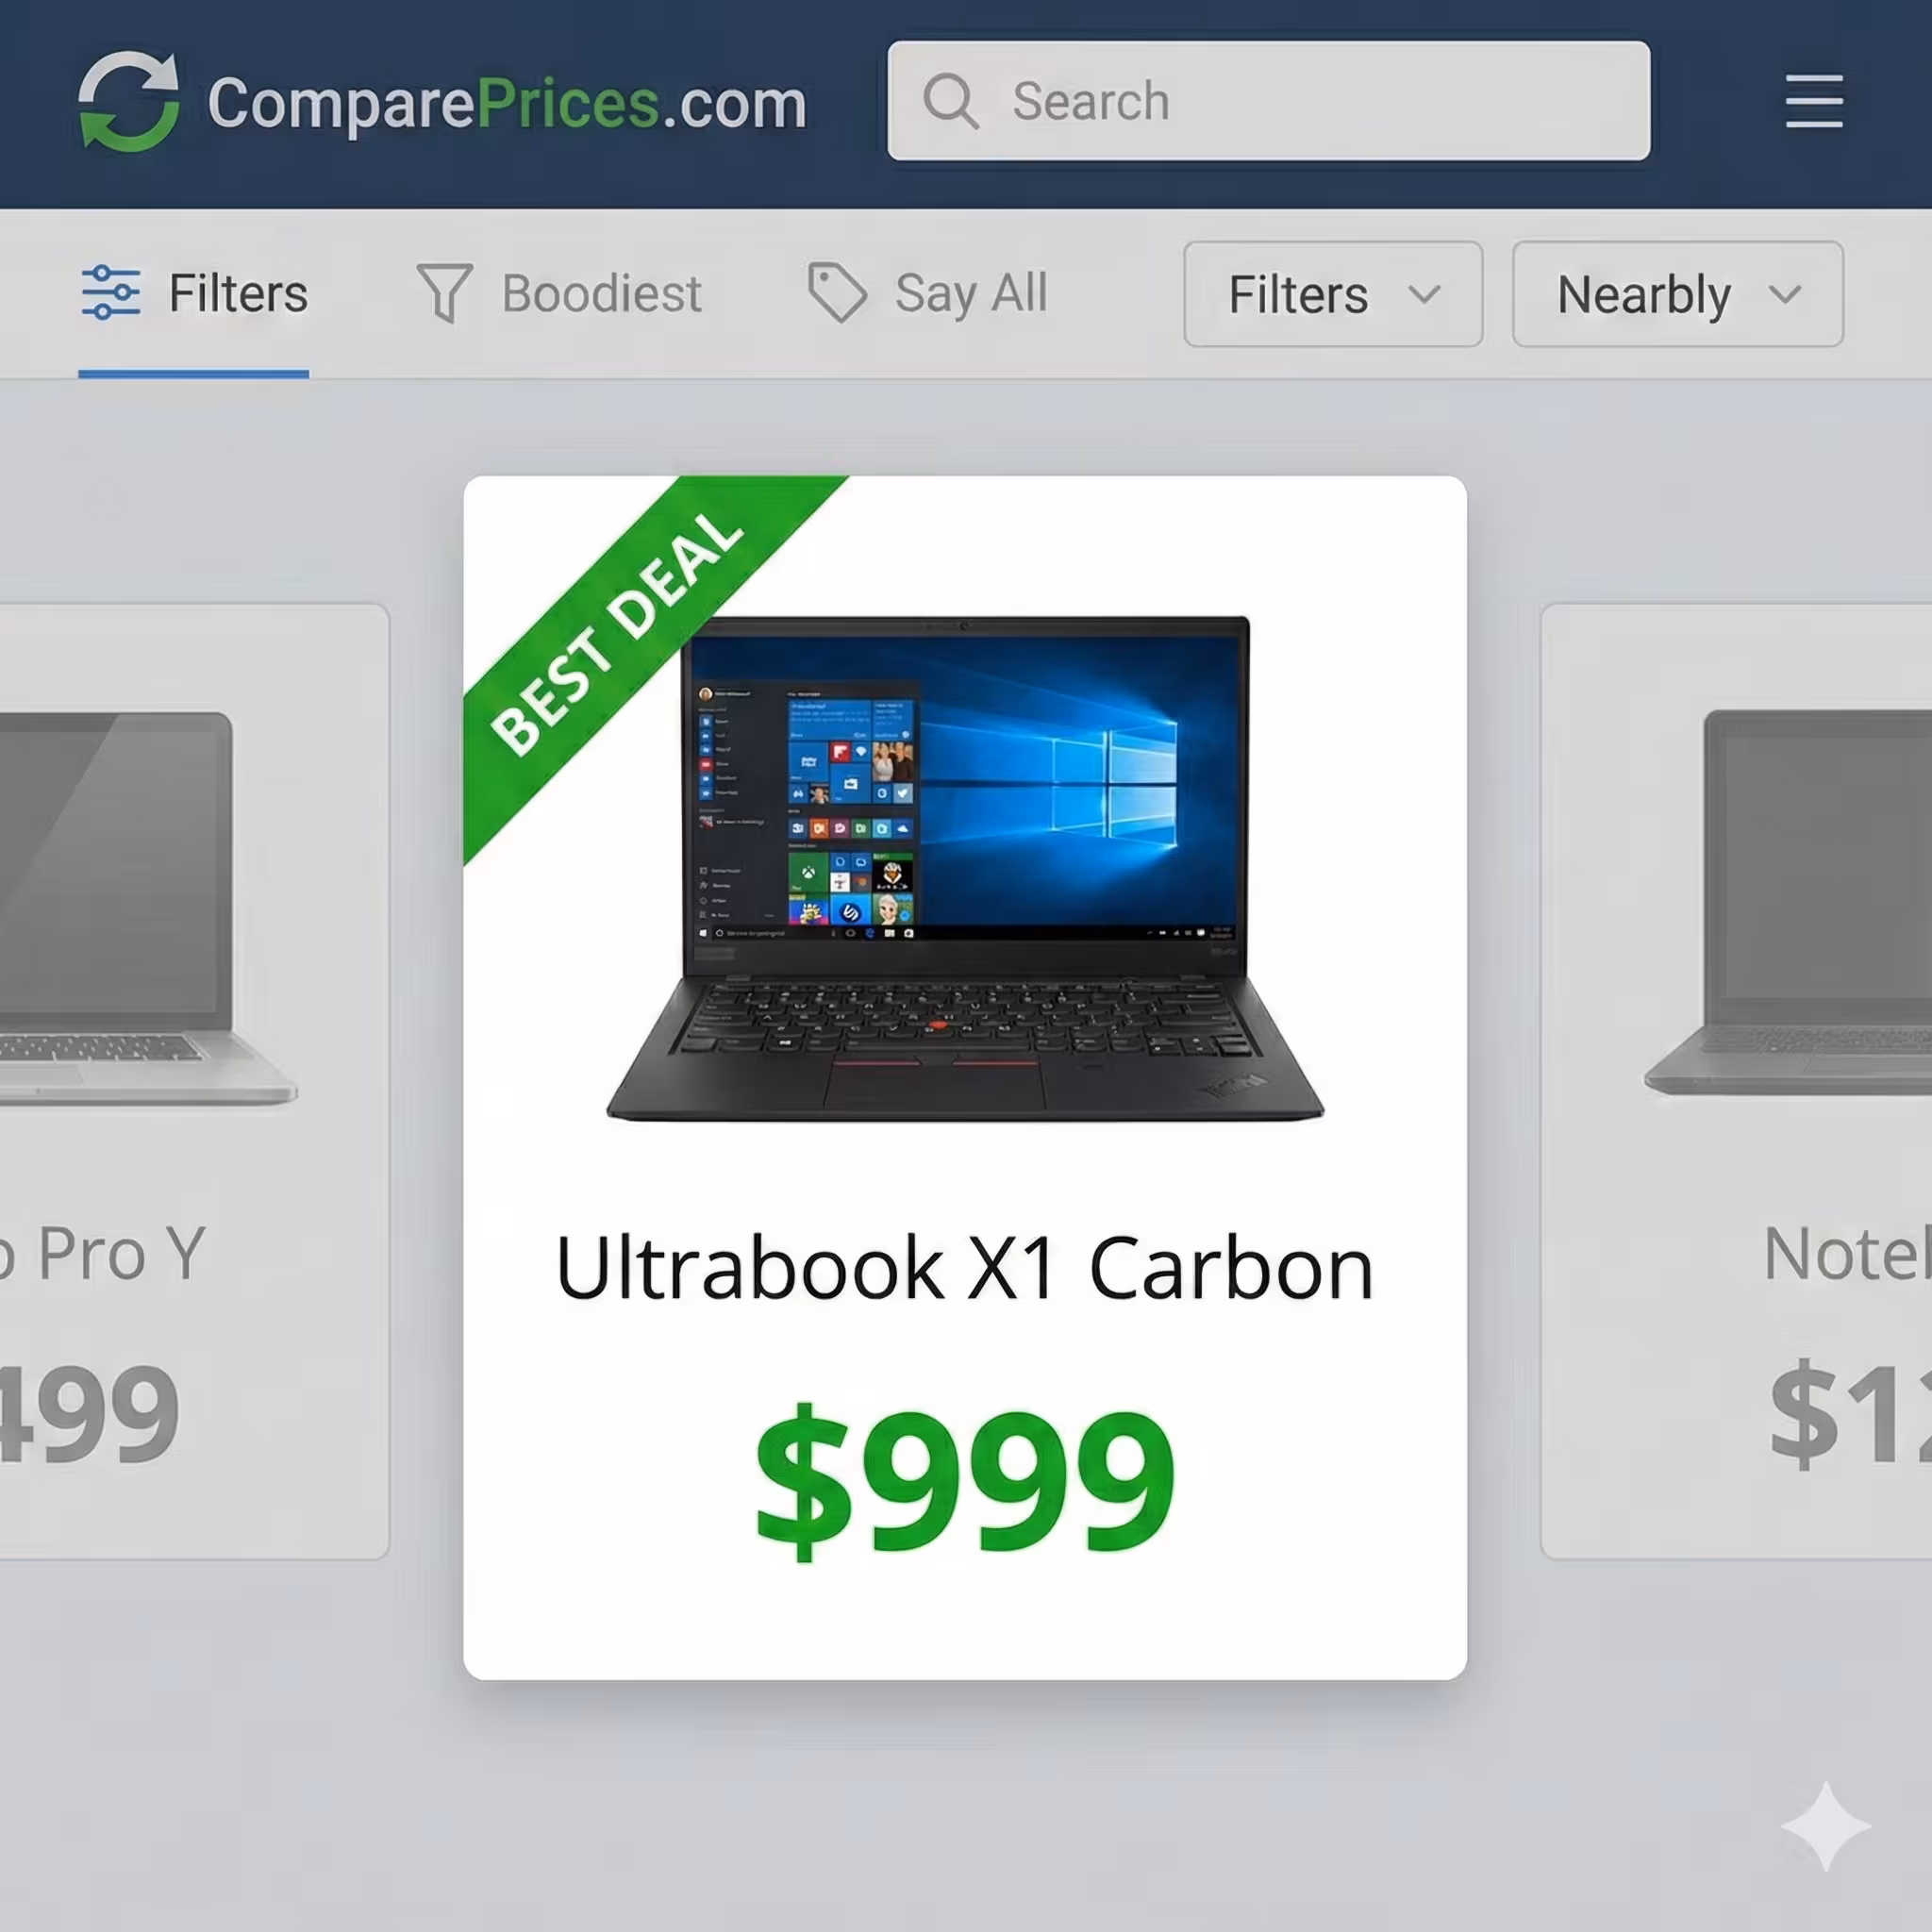1932x1932 pixels.
Task: Open the Nearbly combo box
Action: [1677, 294]
